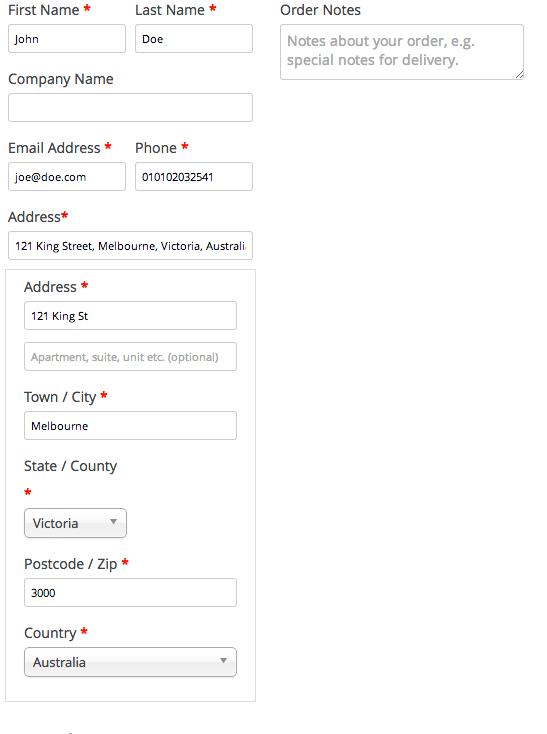Click the Postcode / Zip label
The image size is (547, 734).
pyautogui.click(x=71, y=564)
